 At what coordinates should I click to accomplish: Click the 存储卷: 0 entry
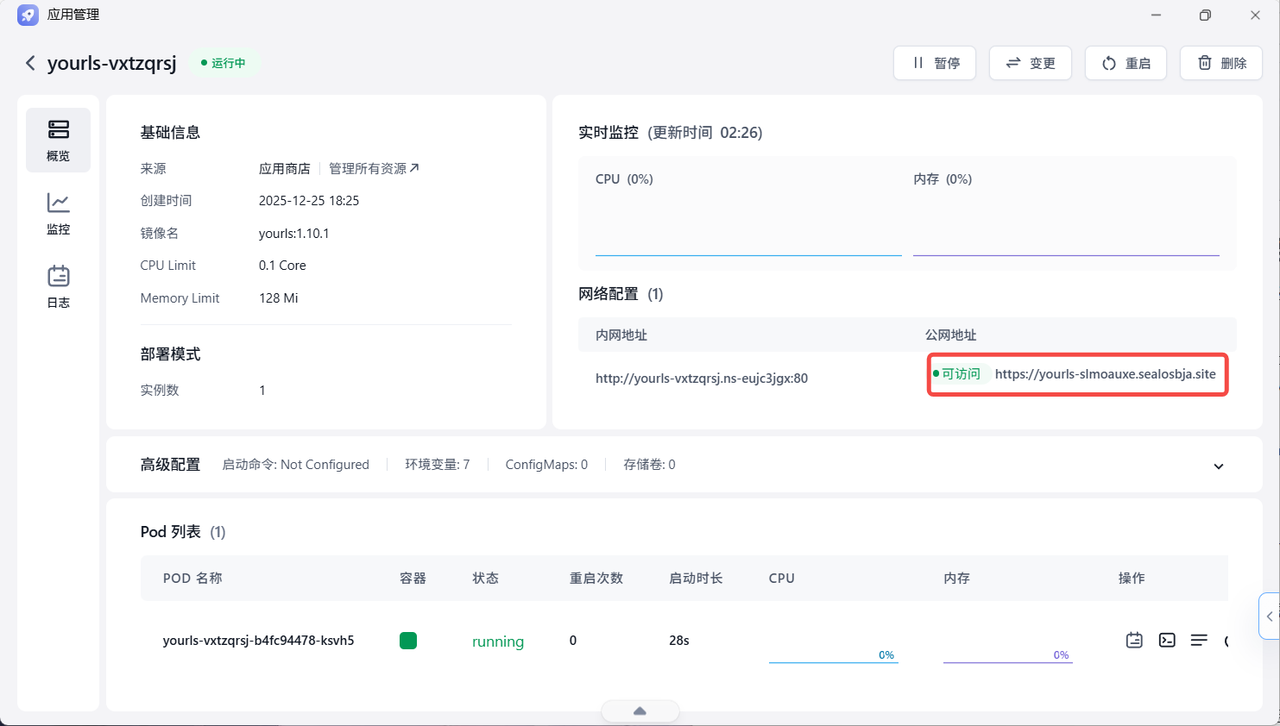pyautogui.click(x=649, y=465)
